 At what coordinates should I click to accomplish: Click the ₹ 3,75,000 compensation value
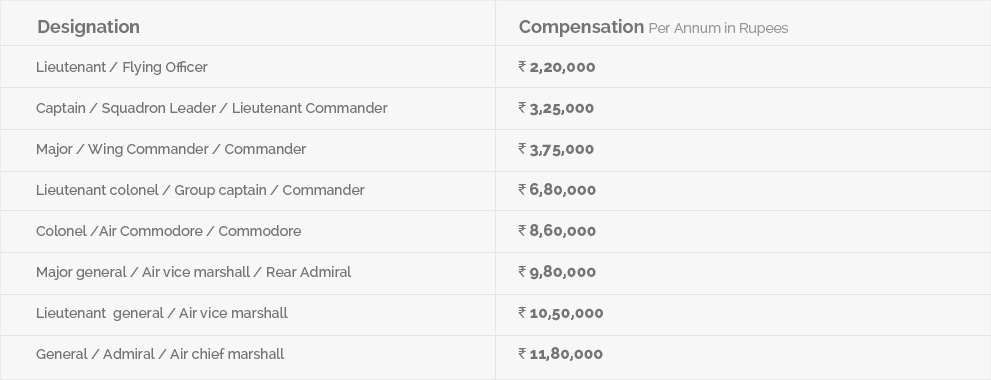coord(556,149)
